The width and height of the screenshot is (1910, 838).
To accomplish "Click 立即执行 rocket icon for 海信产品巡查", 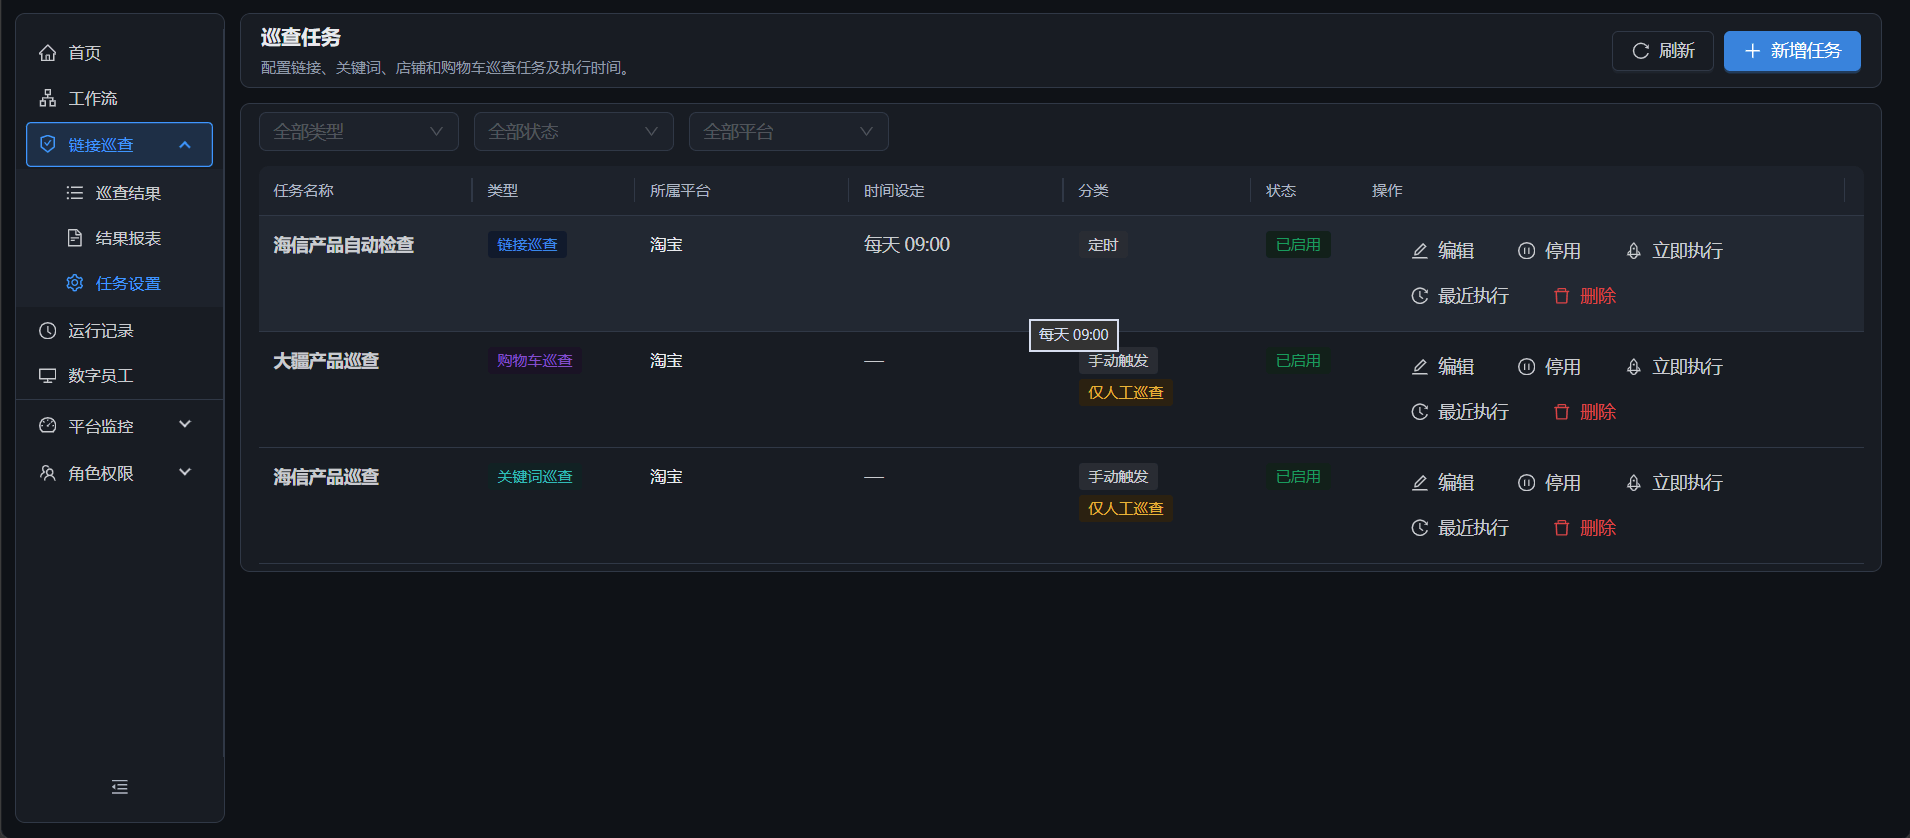I will pos(1634,483).
